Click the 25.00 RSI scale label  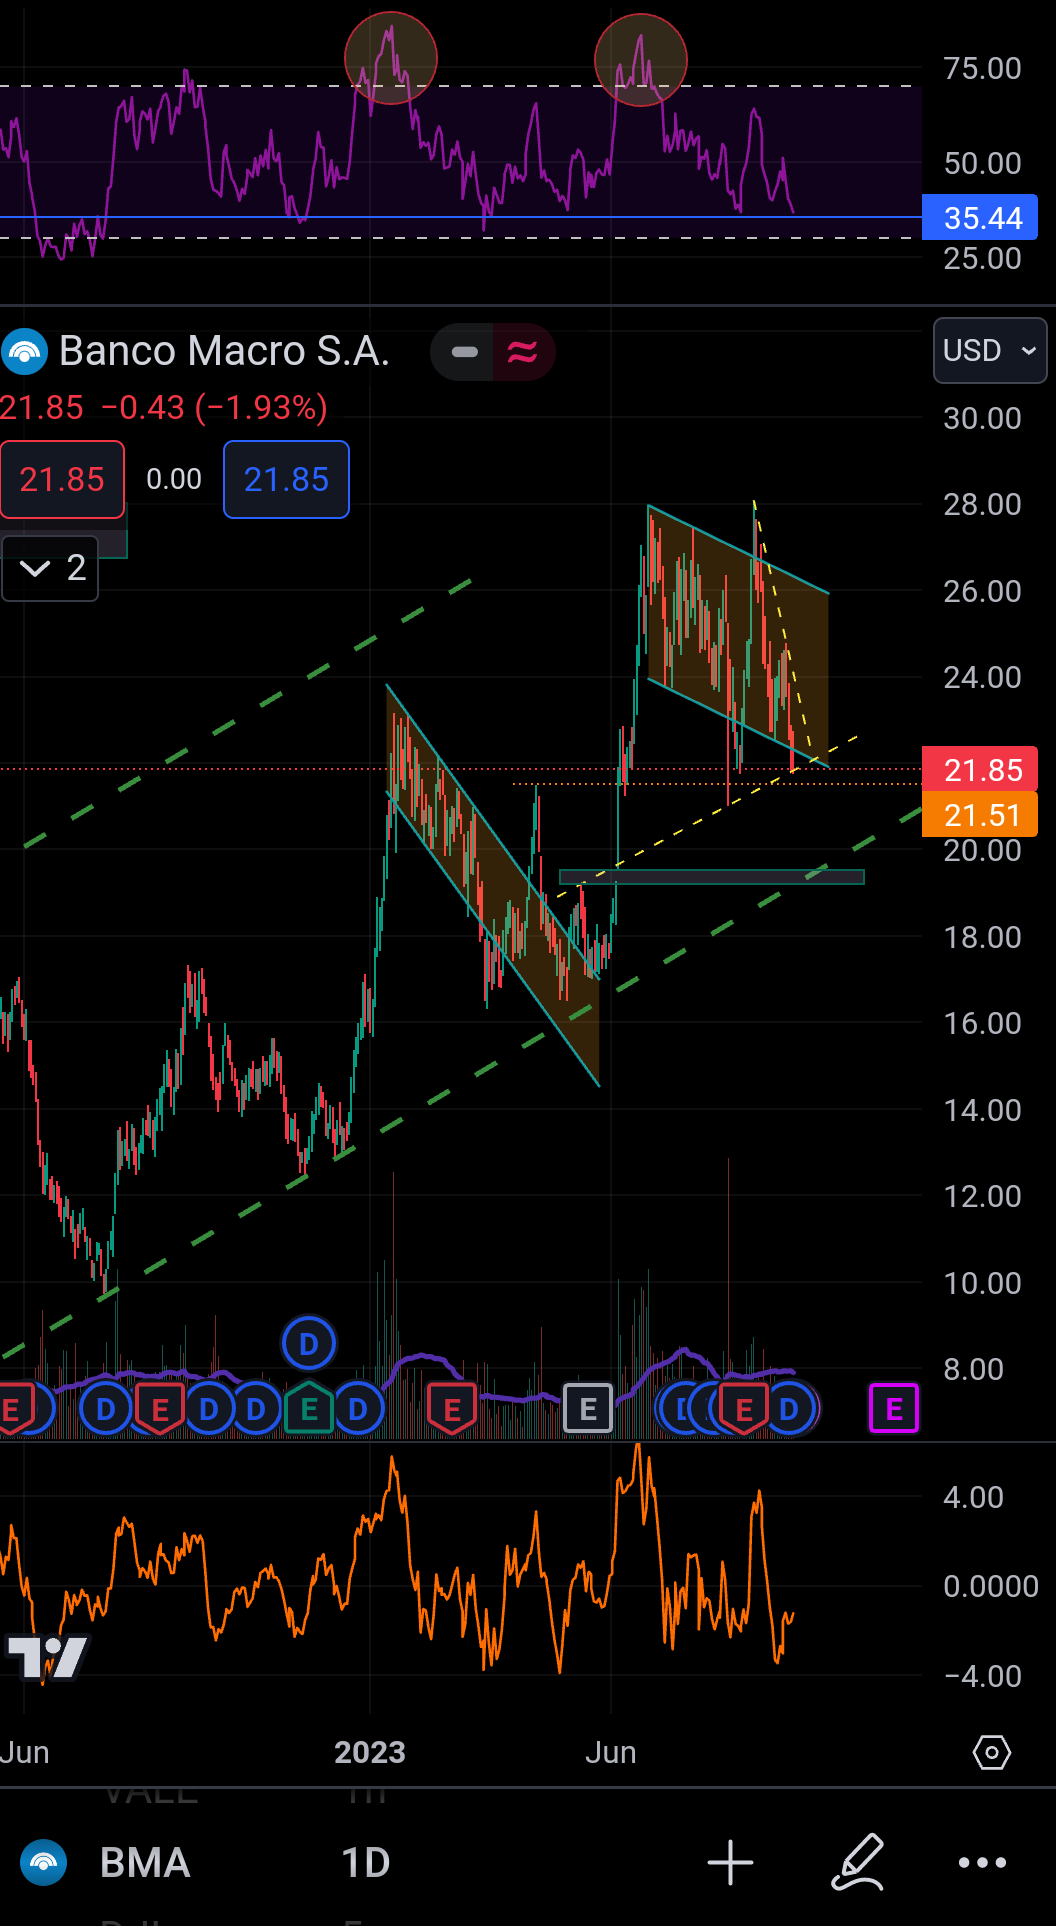point(982,259)
